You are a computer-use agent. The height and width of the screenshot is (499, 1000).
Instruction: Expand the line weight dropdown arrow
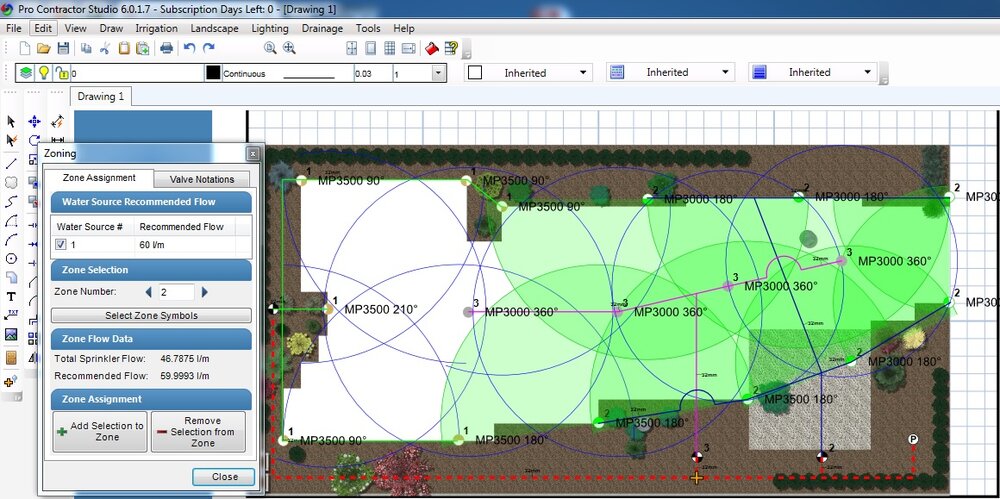click(438, 73)
